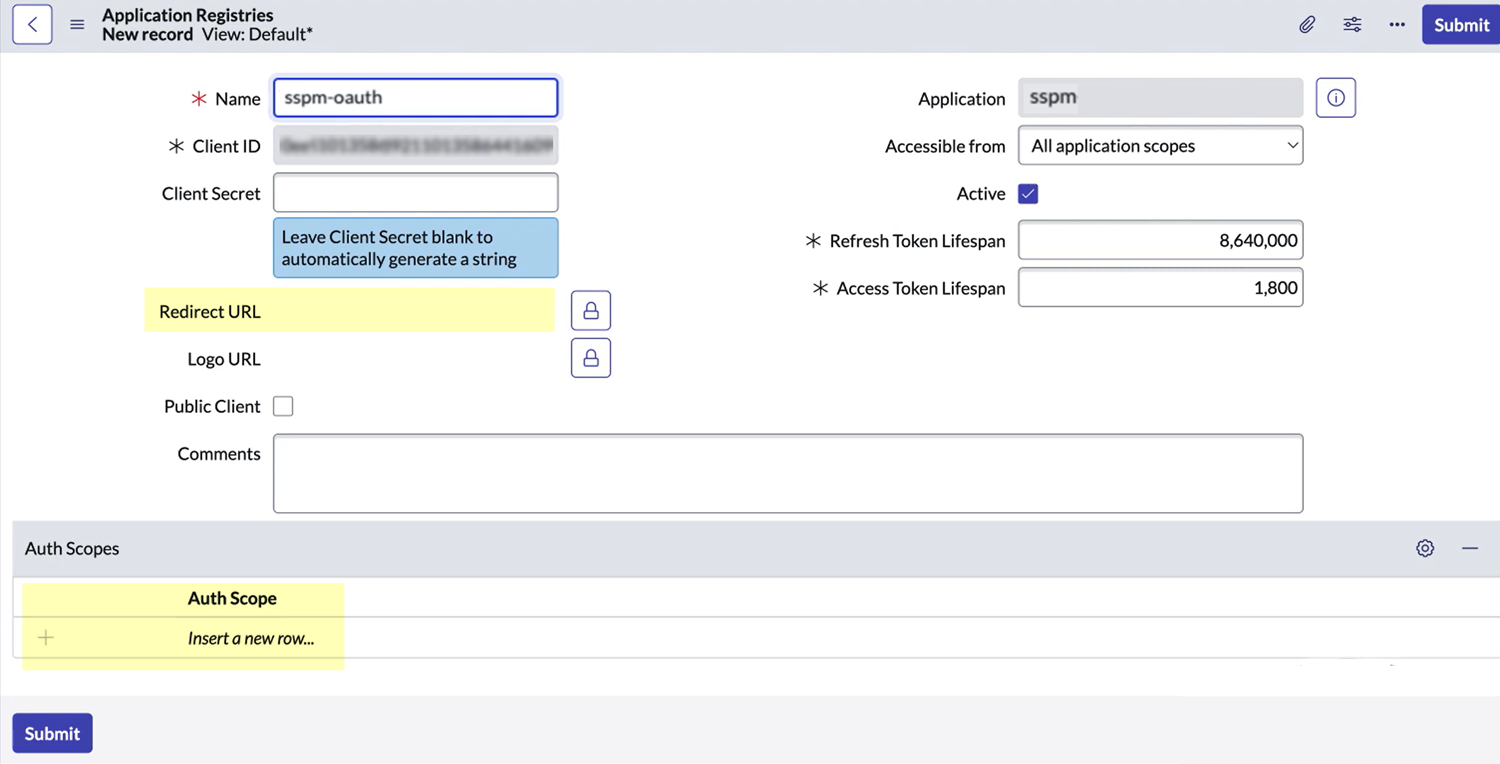Unlock the Redirect URL field

[x=590, y=311]
